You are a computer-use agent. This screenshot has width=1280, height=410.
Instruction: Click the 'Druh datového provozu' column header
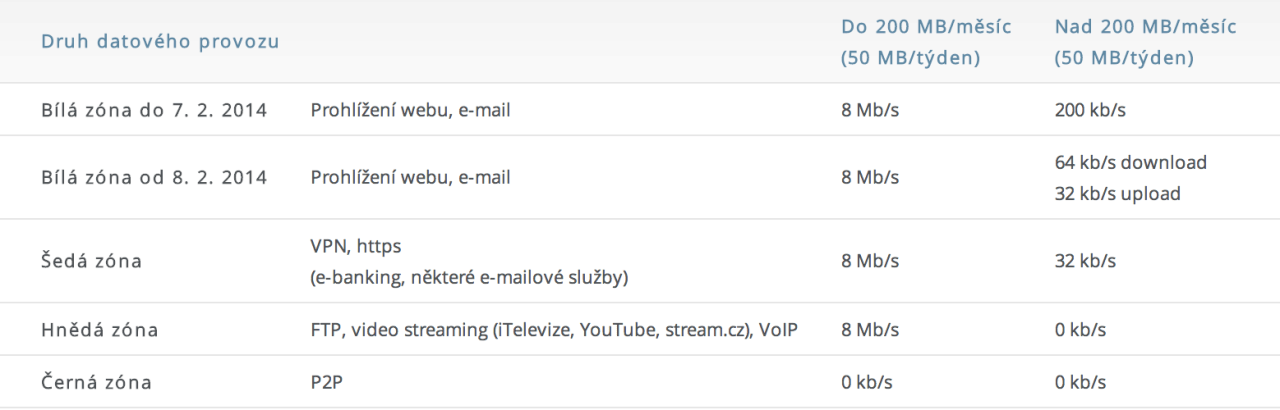pyautogui.click(x=159, y=42)
